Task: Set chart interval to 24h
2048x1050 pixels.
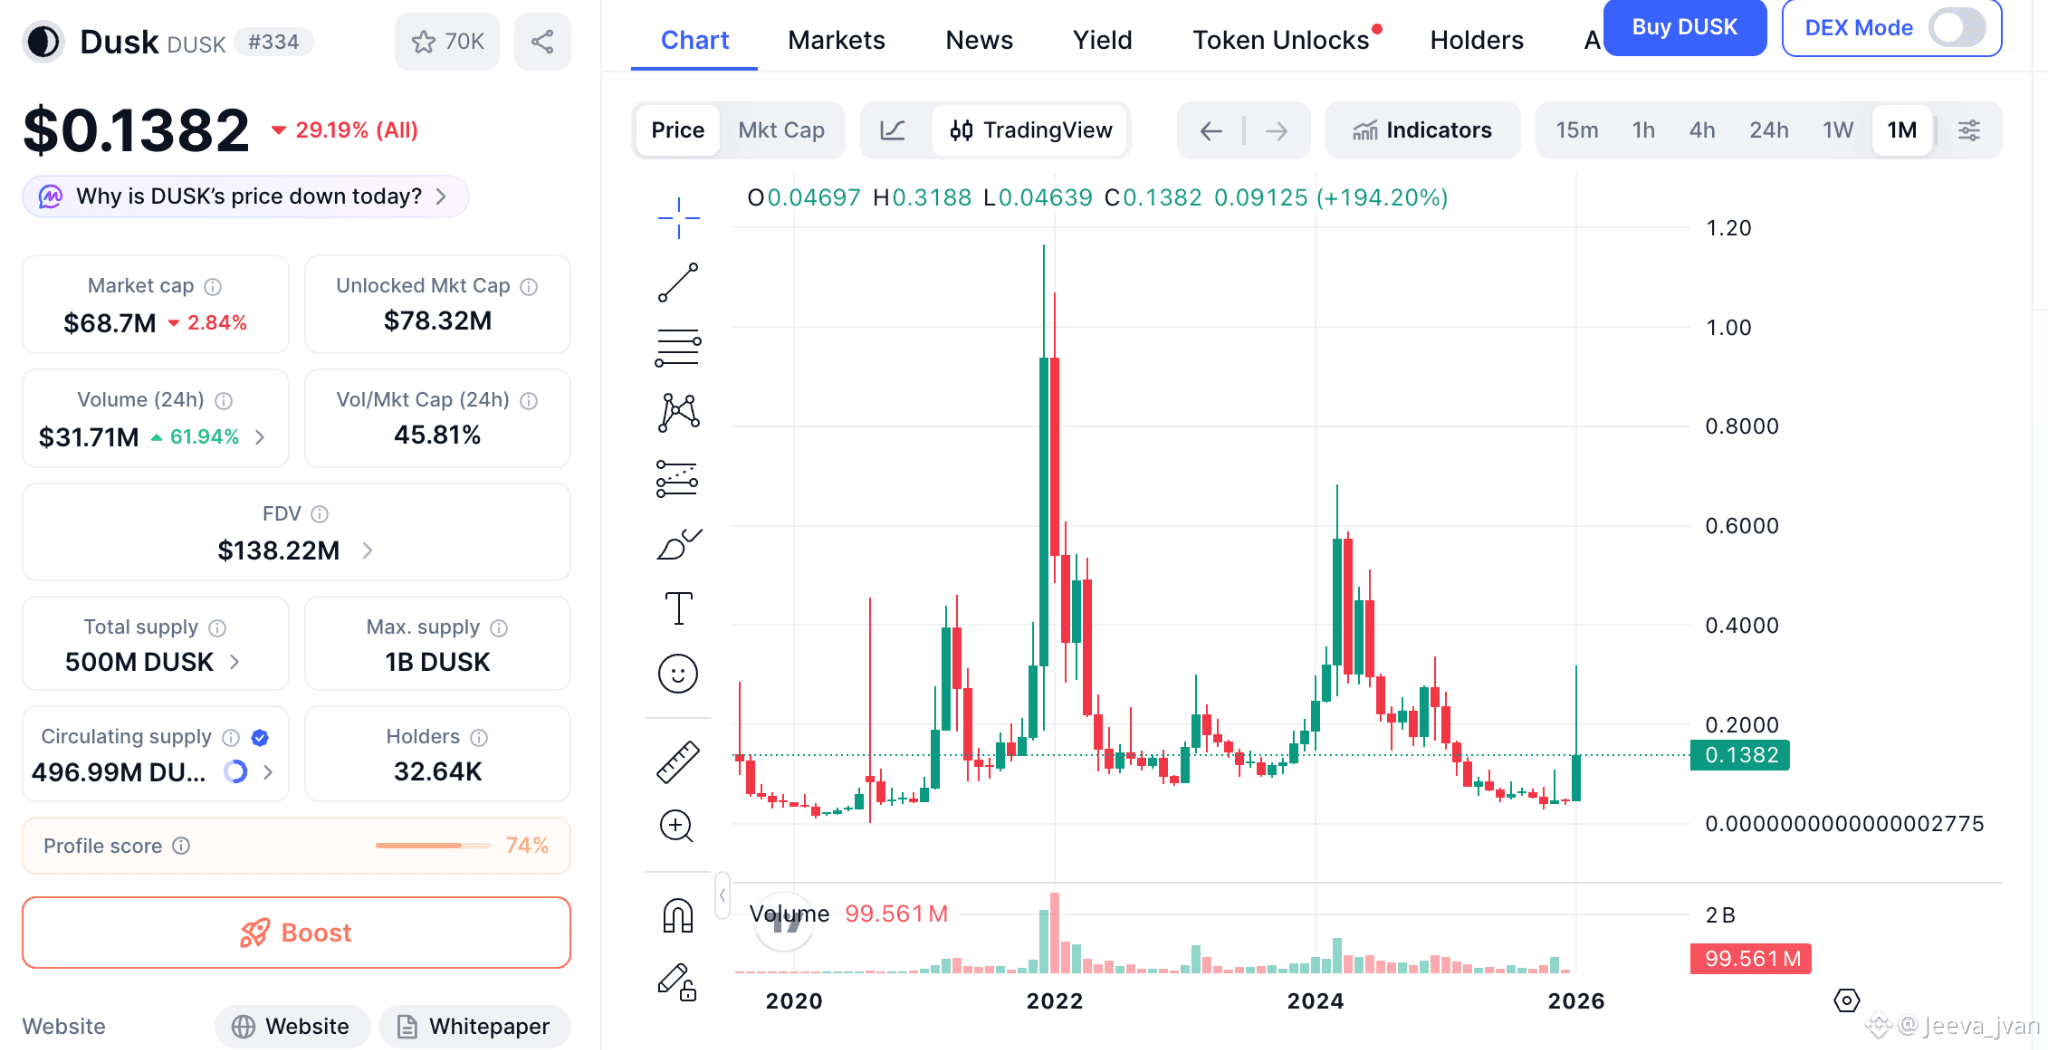Action: pyautogui.click(x=1768, y=130)
